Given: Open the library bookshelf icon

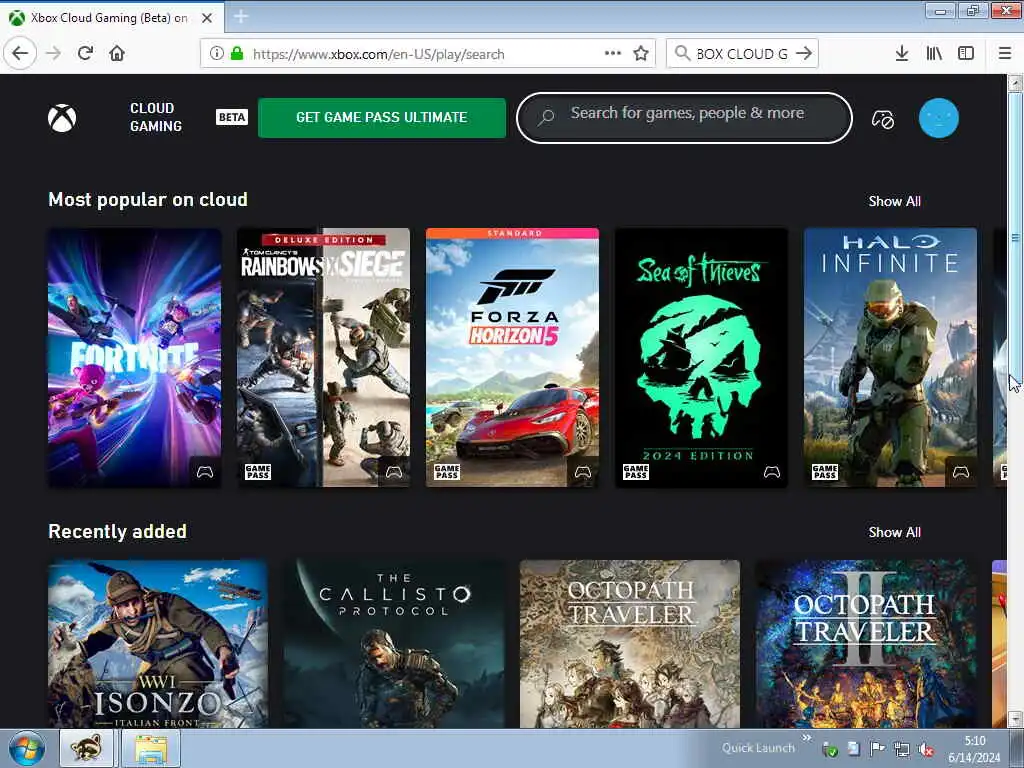Looking at the screenshot, I should point(934,54).
